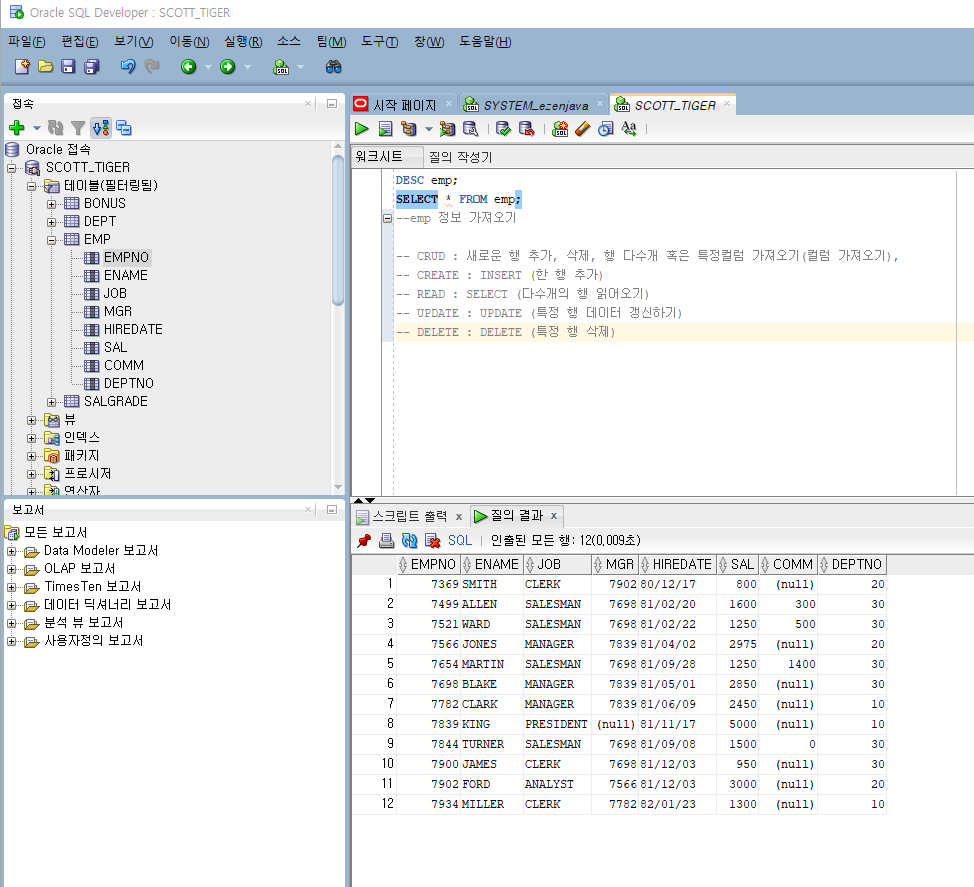Toggle schema browser icon in connections toolbar
Image resolution: width=974 pixels, height=887 pixels.
101,128
